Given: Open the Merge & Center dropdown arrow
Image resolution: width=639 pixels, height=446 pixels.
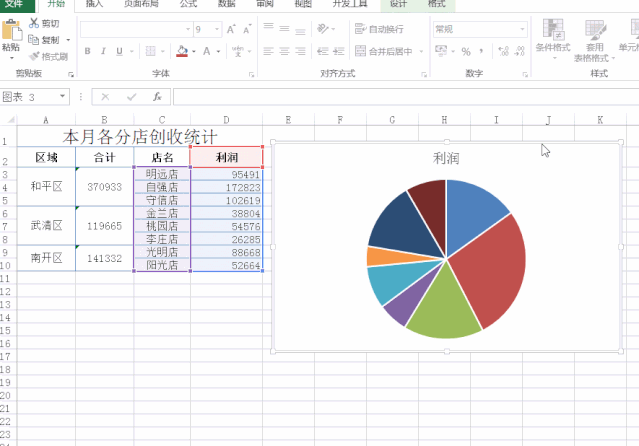Looking at the screenshot, I should [421, 51].
